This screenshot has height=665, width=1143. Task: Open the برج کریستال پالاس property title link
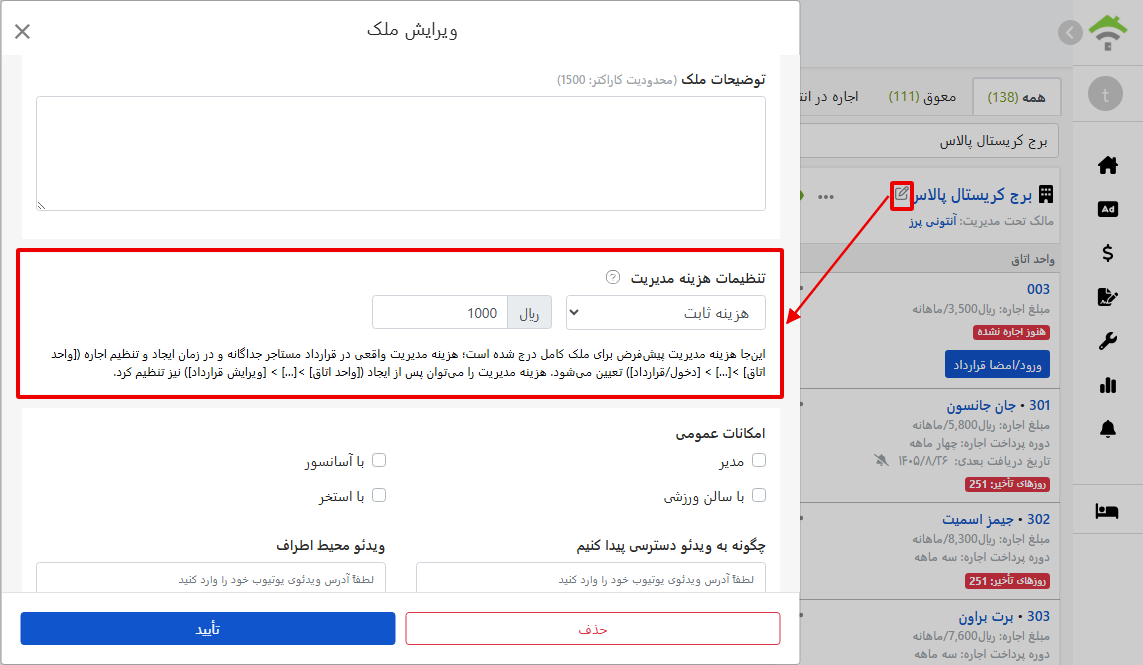(973, 195)
